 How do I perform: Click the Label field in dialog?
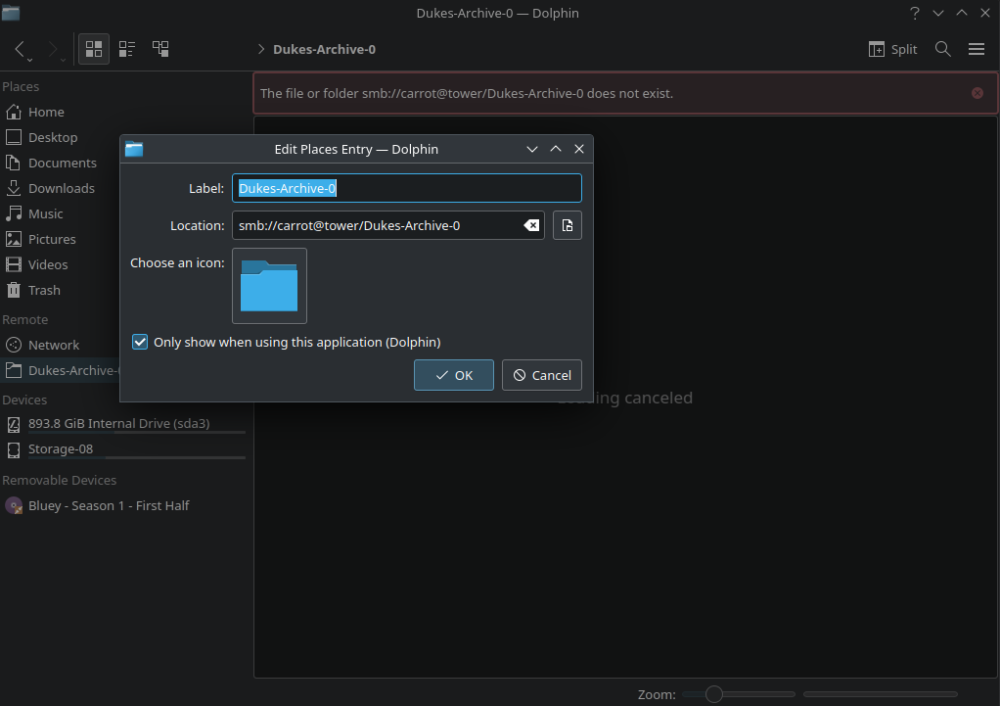point(407,188)
